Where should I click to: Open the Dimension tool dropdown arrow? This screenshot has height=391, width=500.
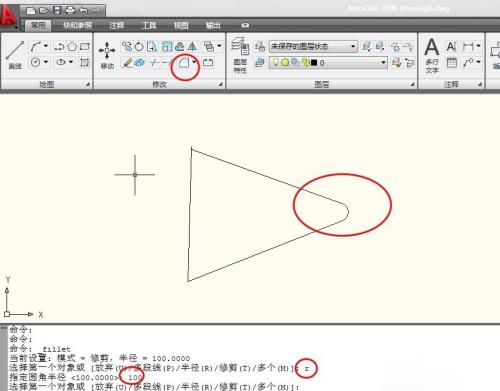click(x=478, y=46)
